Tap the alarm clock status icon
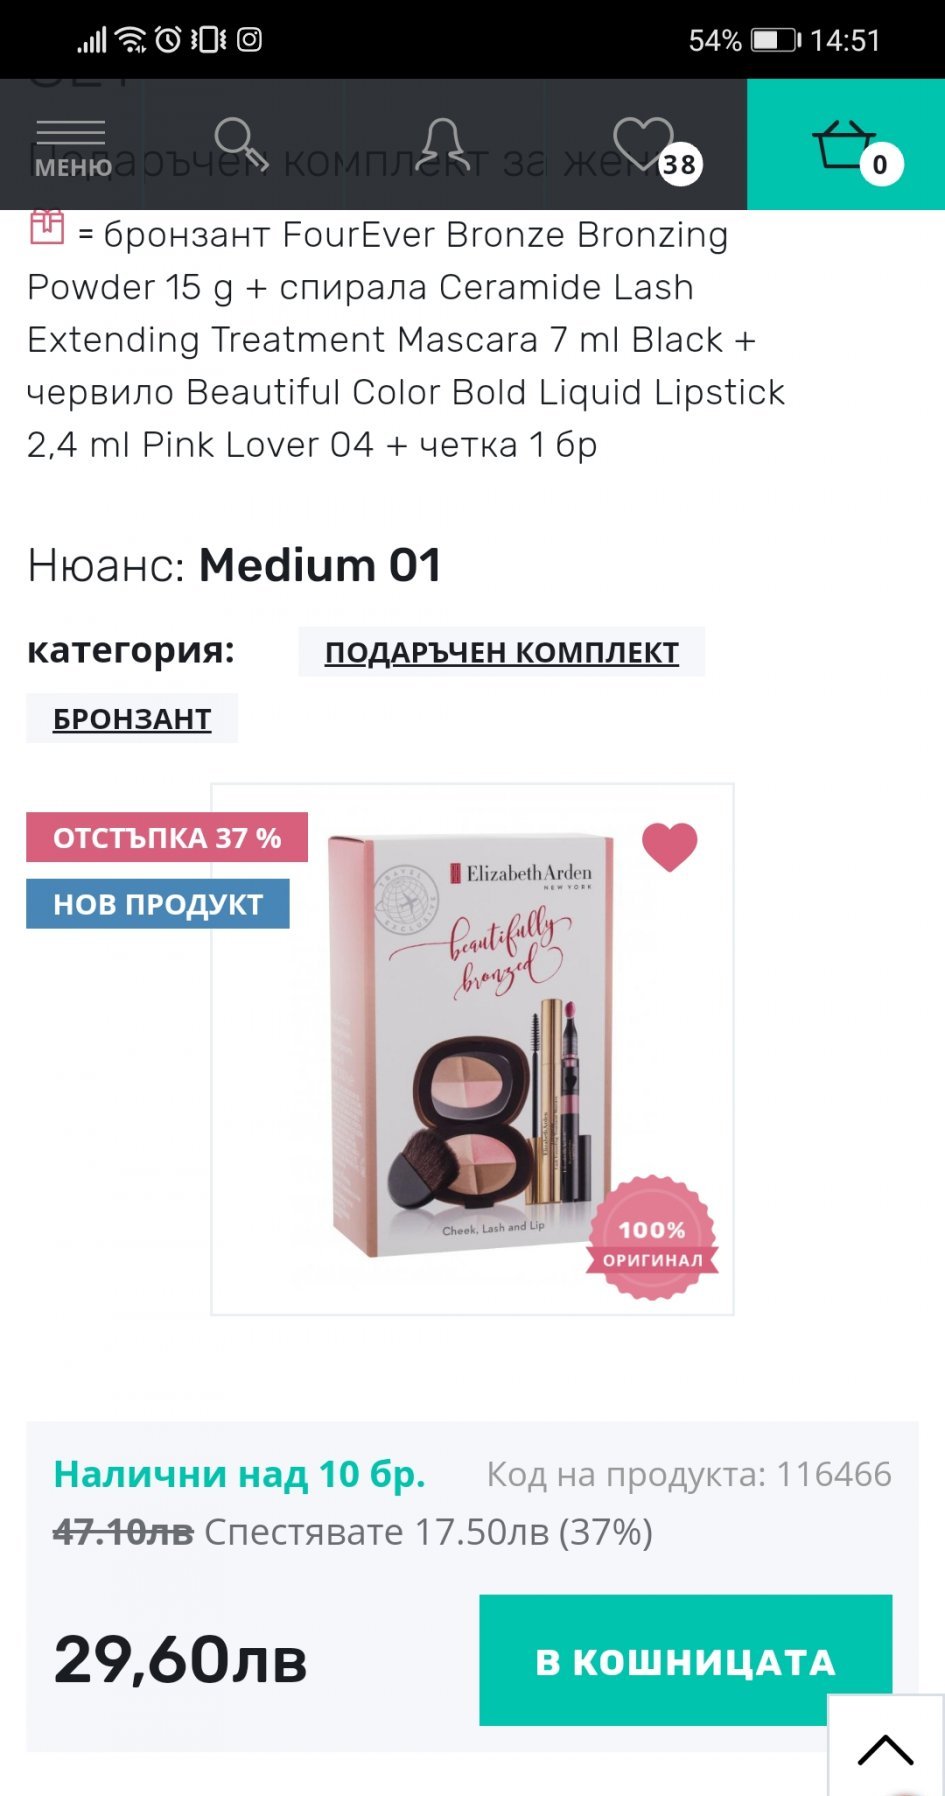This screenshot has height=1796, width=945. click(x=168, y=40)
